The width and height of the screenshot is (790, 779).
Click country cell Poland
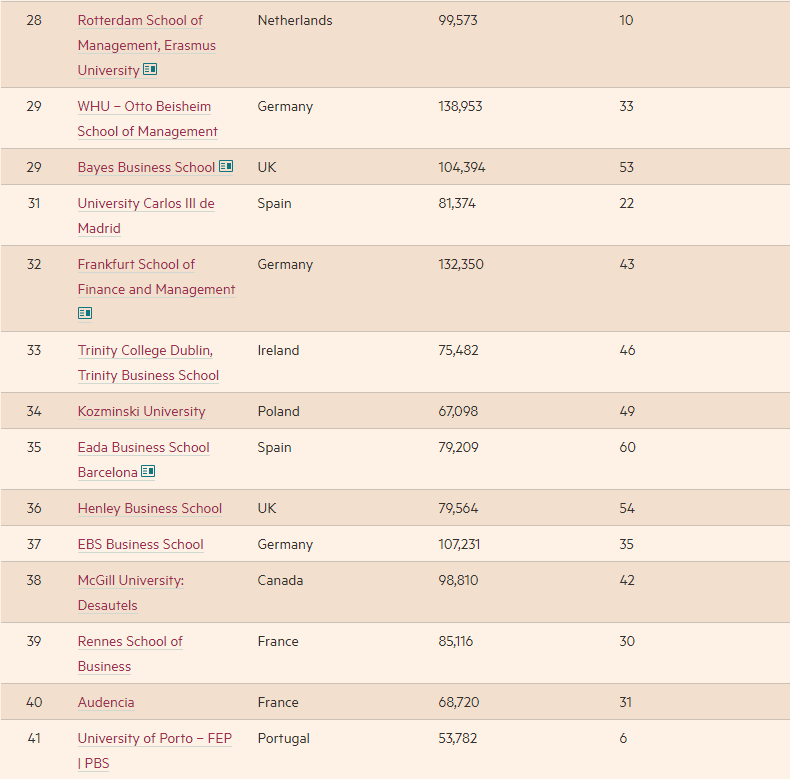click(279, 411)
